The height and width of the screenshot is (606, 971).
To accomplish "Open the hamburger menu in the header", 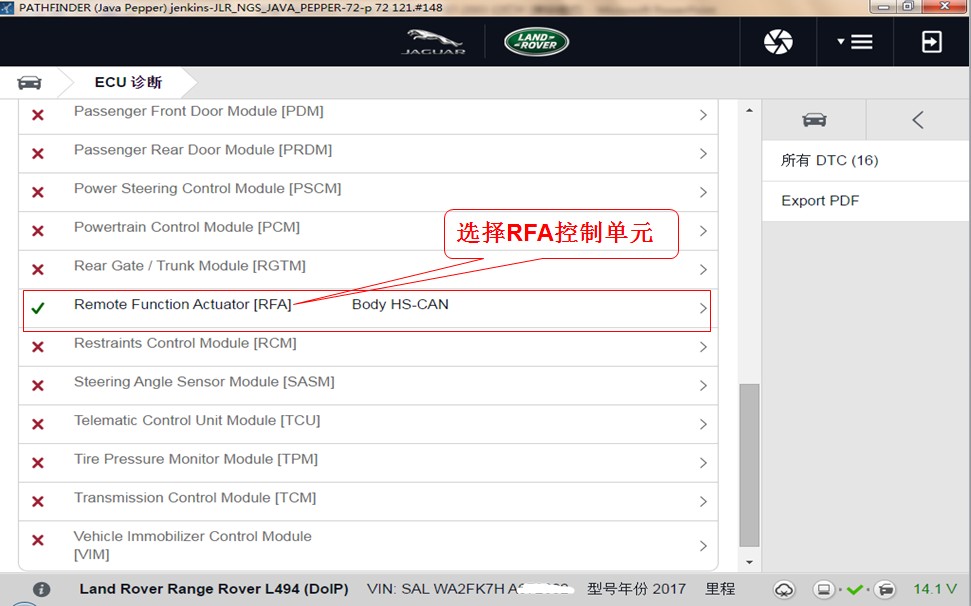I will (x=855, y=41).
